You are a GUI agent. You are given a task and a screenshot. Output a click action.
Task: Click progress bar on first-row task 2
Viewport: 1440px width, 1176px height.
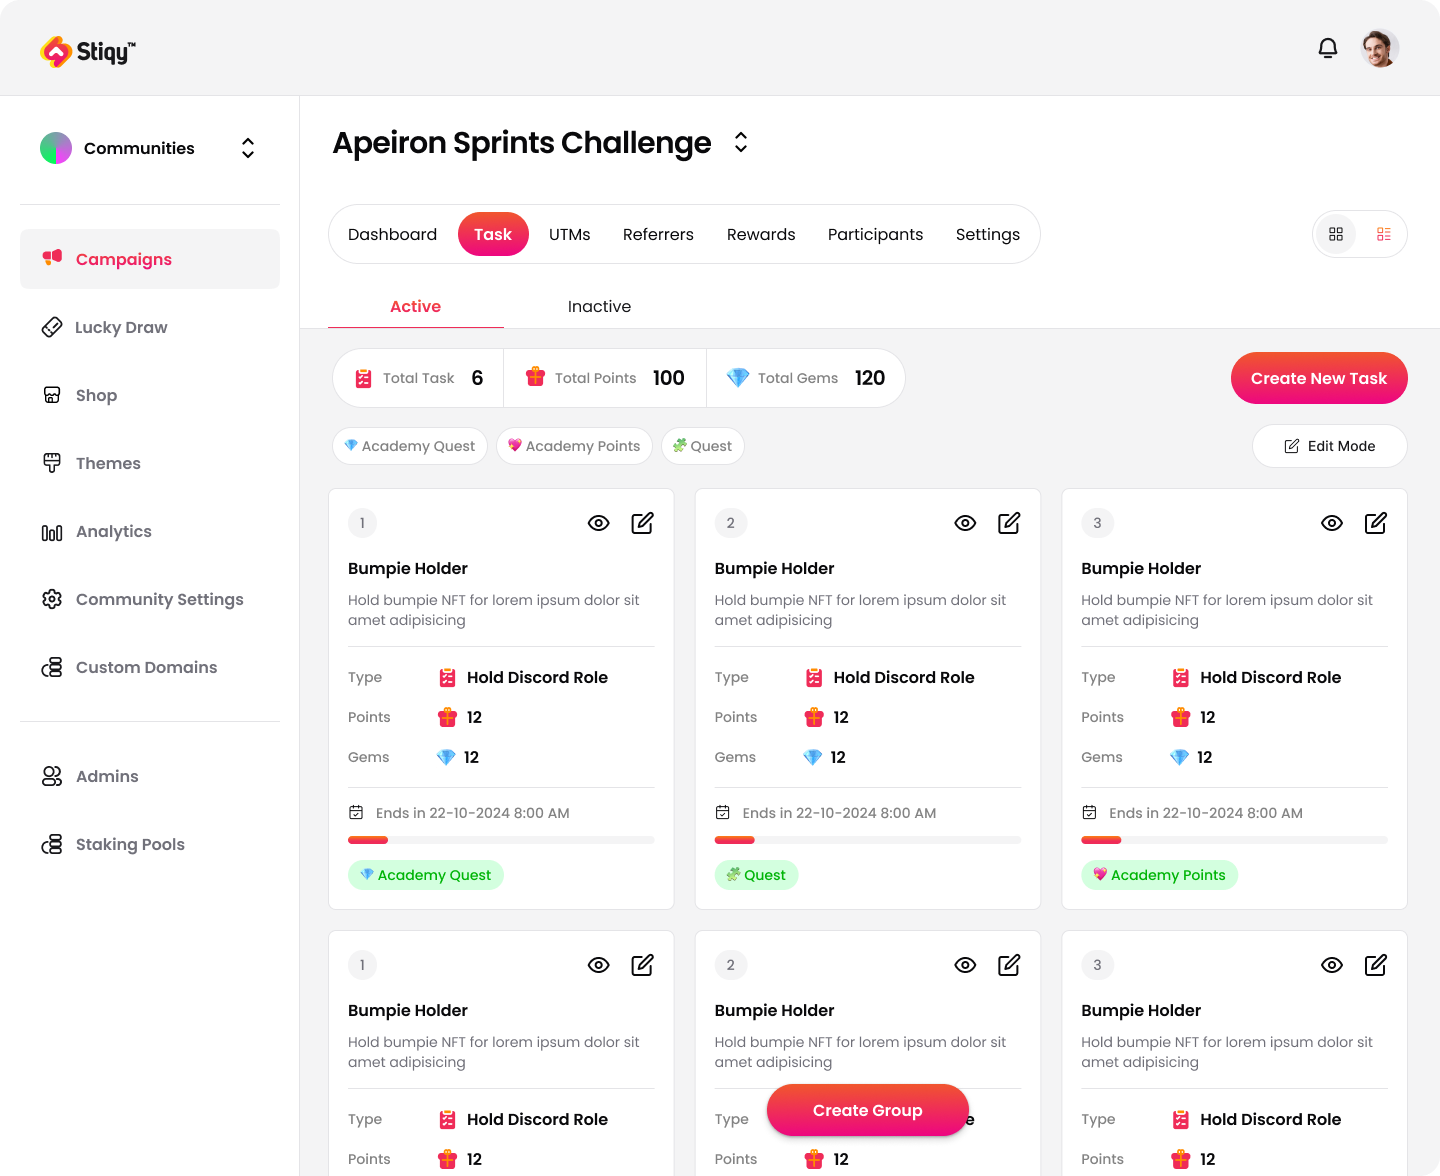(868, 840)
